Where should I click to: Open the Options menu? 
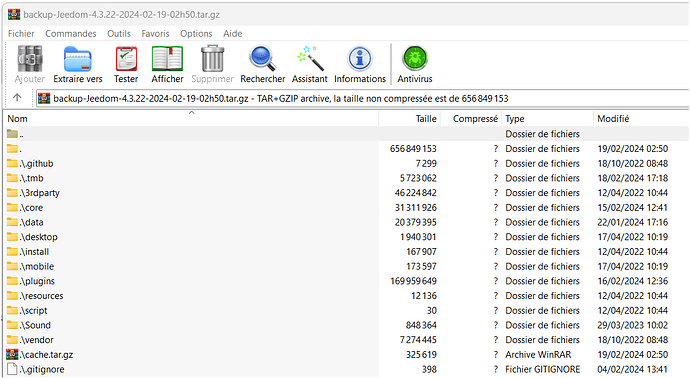coord(196,33)
